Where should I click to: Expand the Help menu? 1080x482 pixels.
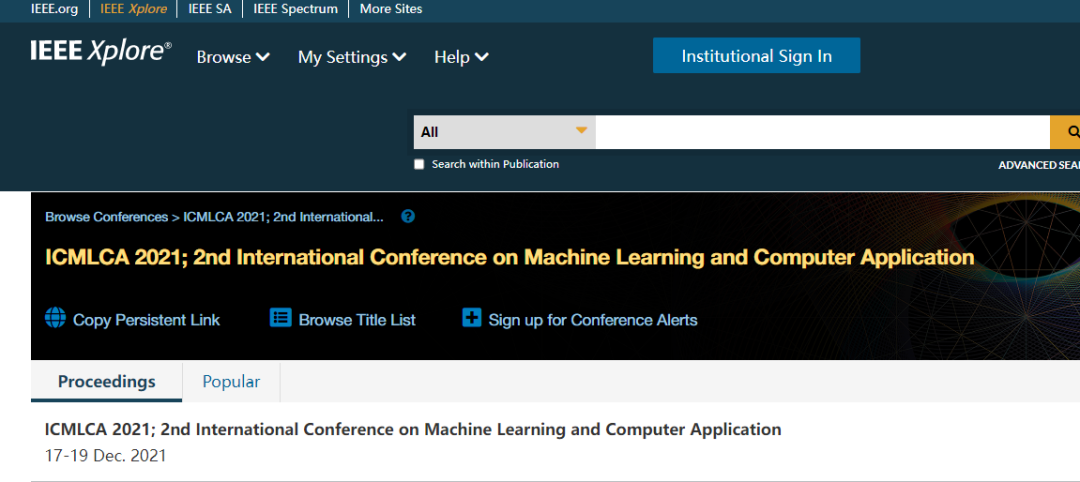(x=461, y=57)
